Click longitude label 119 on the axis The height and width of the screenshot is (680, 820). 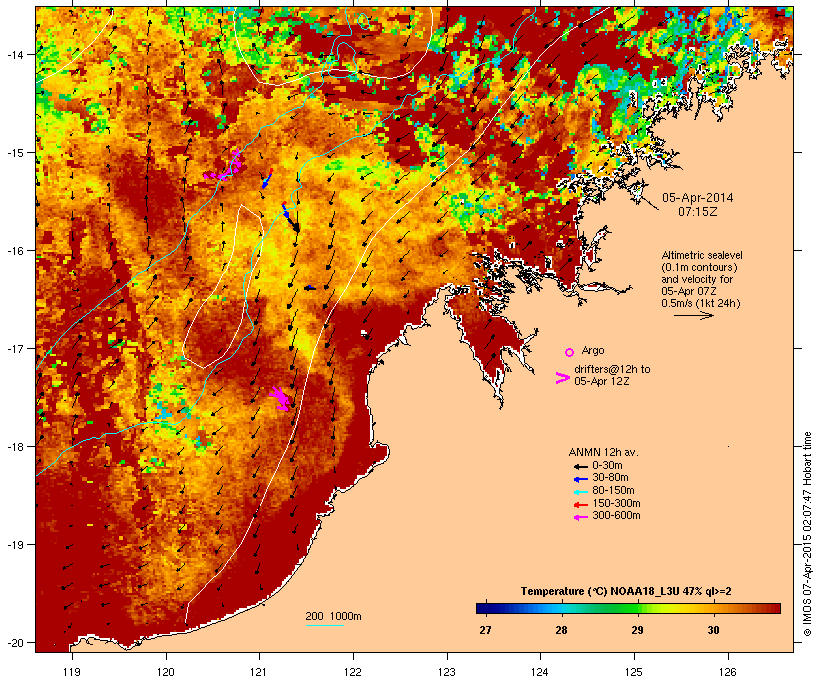tap(72, 672)
